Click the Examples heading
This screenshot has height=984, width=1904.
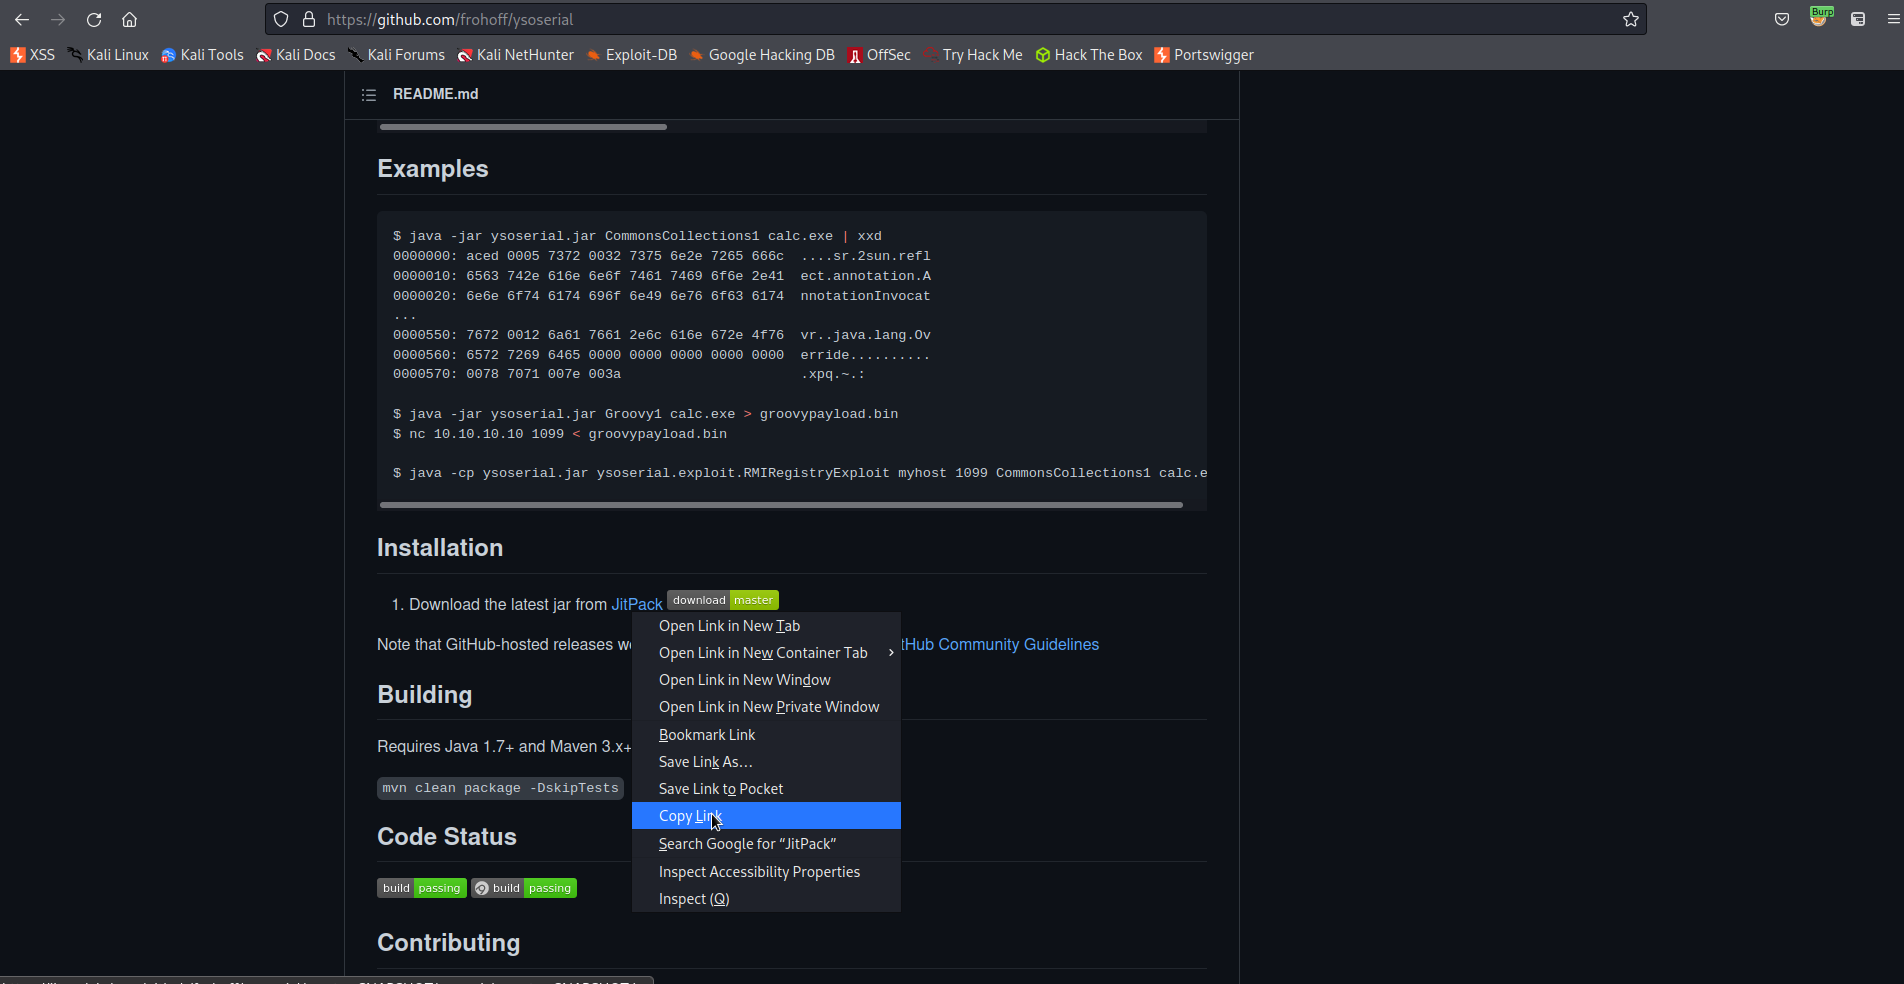[433, 169]
